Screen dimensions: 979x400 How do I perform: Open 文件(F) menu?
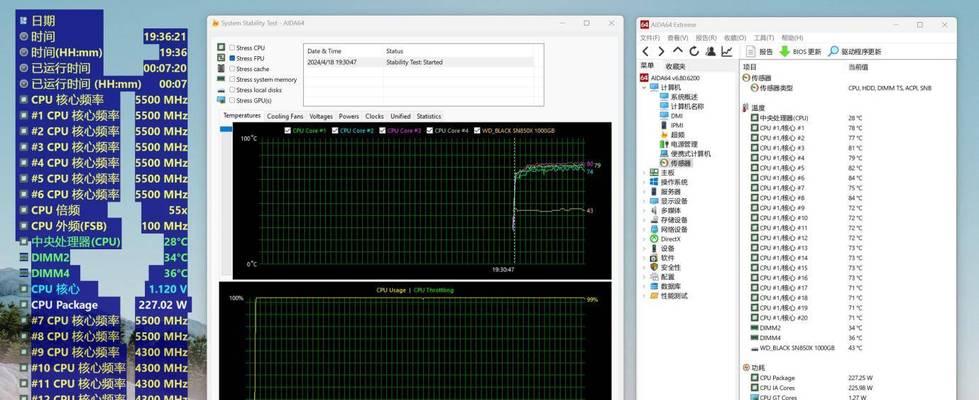(x=650, y=37)
